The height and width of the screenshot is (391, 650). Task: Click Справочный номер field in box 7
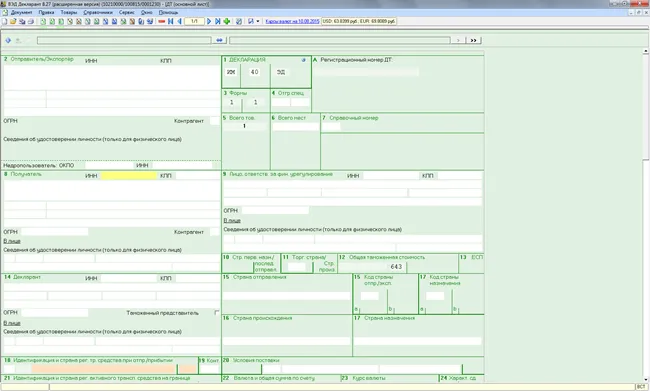pos(331,126)
